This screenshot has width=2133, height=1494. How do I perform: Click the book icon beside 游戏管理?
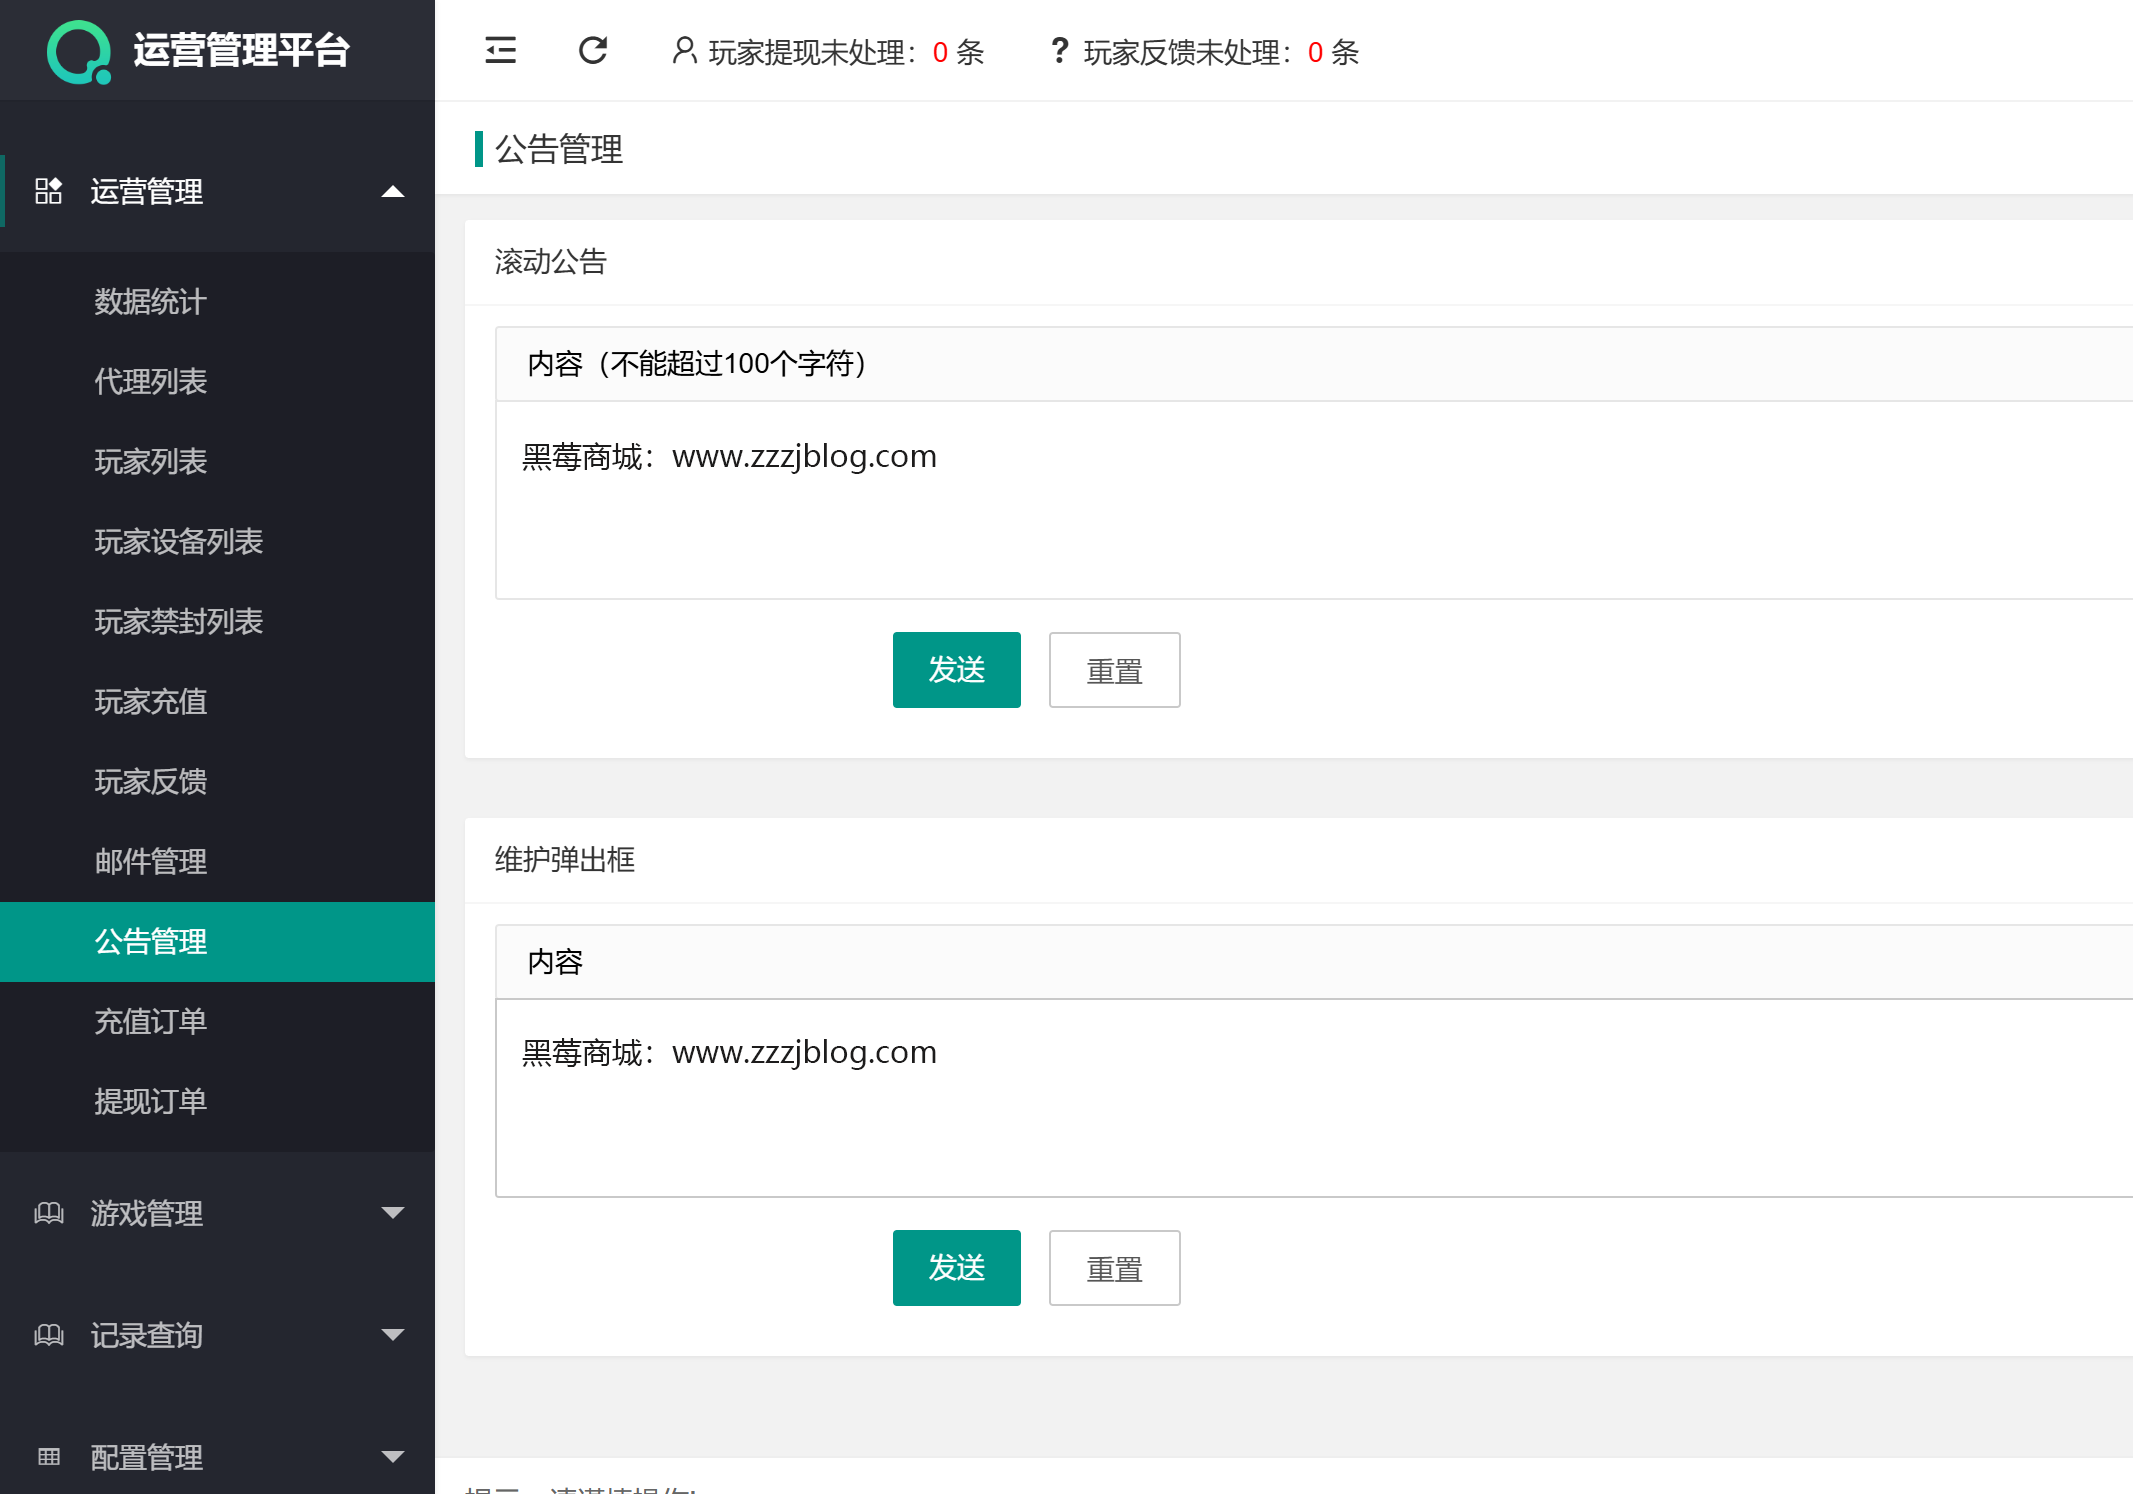click(49, 1214)
